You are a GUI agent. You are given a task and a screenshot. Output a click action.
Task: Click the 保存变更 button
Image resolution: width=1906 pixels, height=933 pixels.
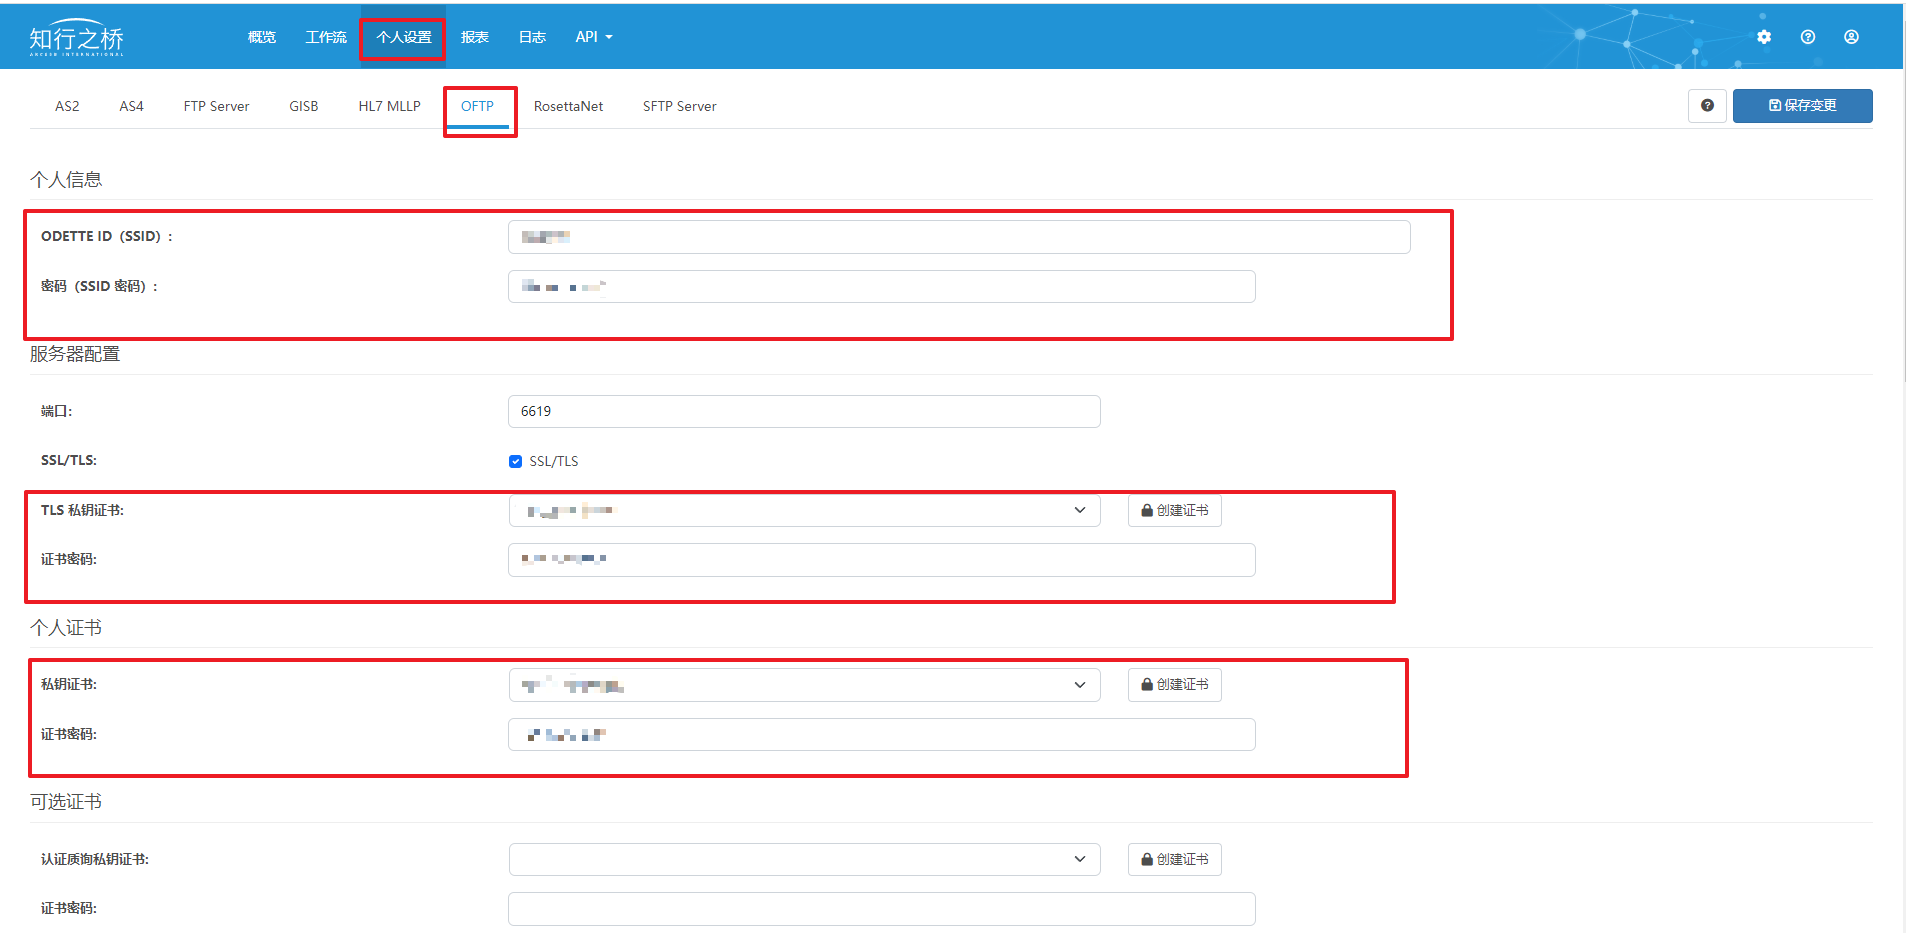[x=1802, y=106]
